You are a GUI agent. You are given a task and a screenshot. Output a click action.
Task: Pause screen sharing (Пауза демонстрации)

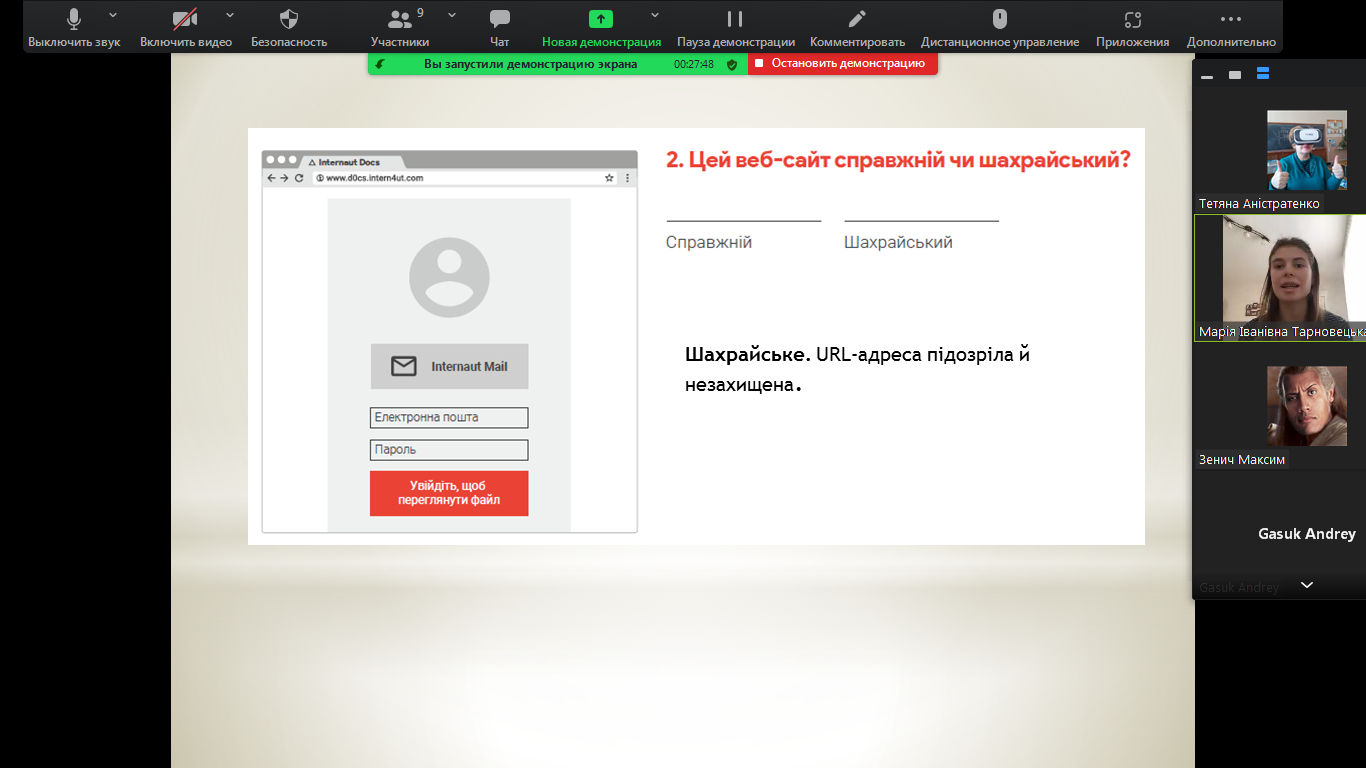[735, 27]
